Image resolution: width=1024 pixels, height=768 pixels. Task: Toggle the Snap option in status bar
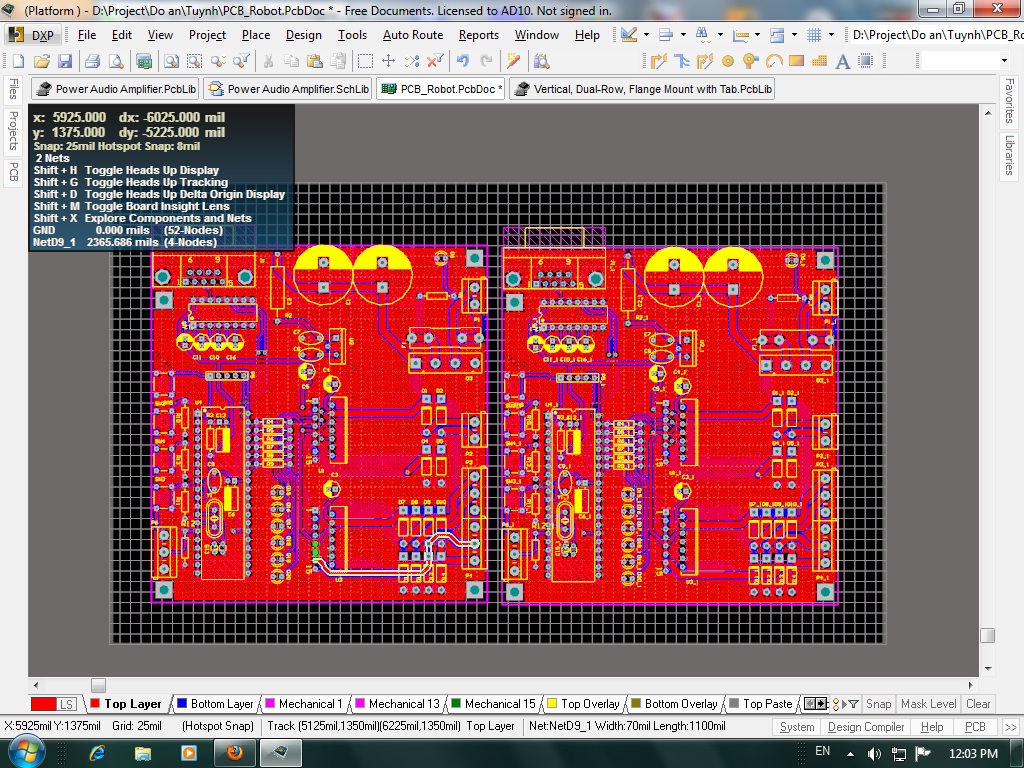tap(878, 704)
